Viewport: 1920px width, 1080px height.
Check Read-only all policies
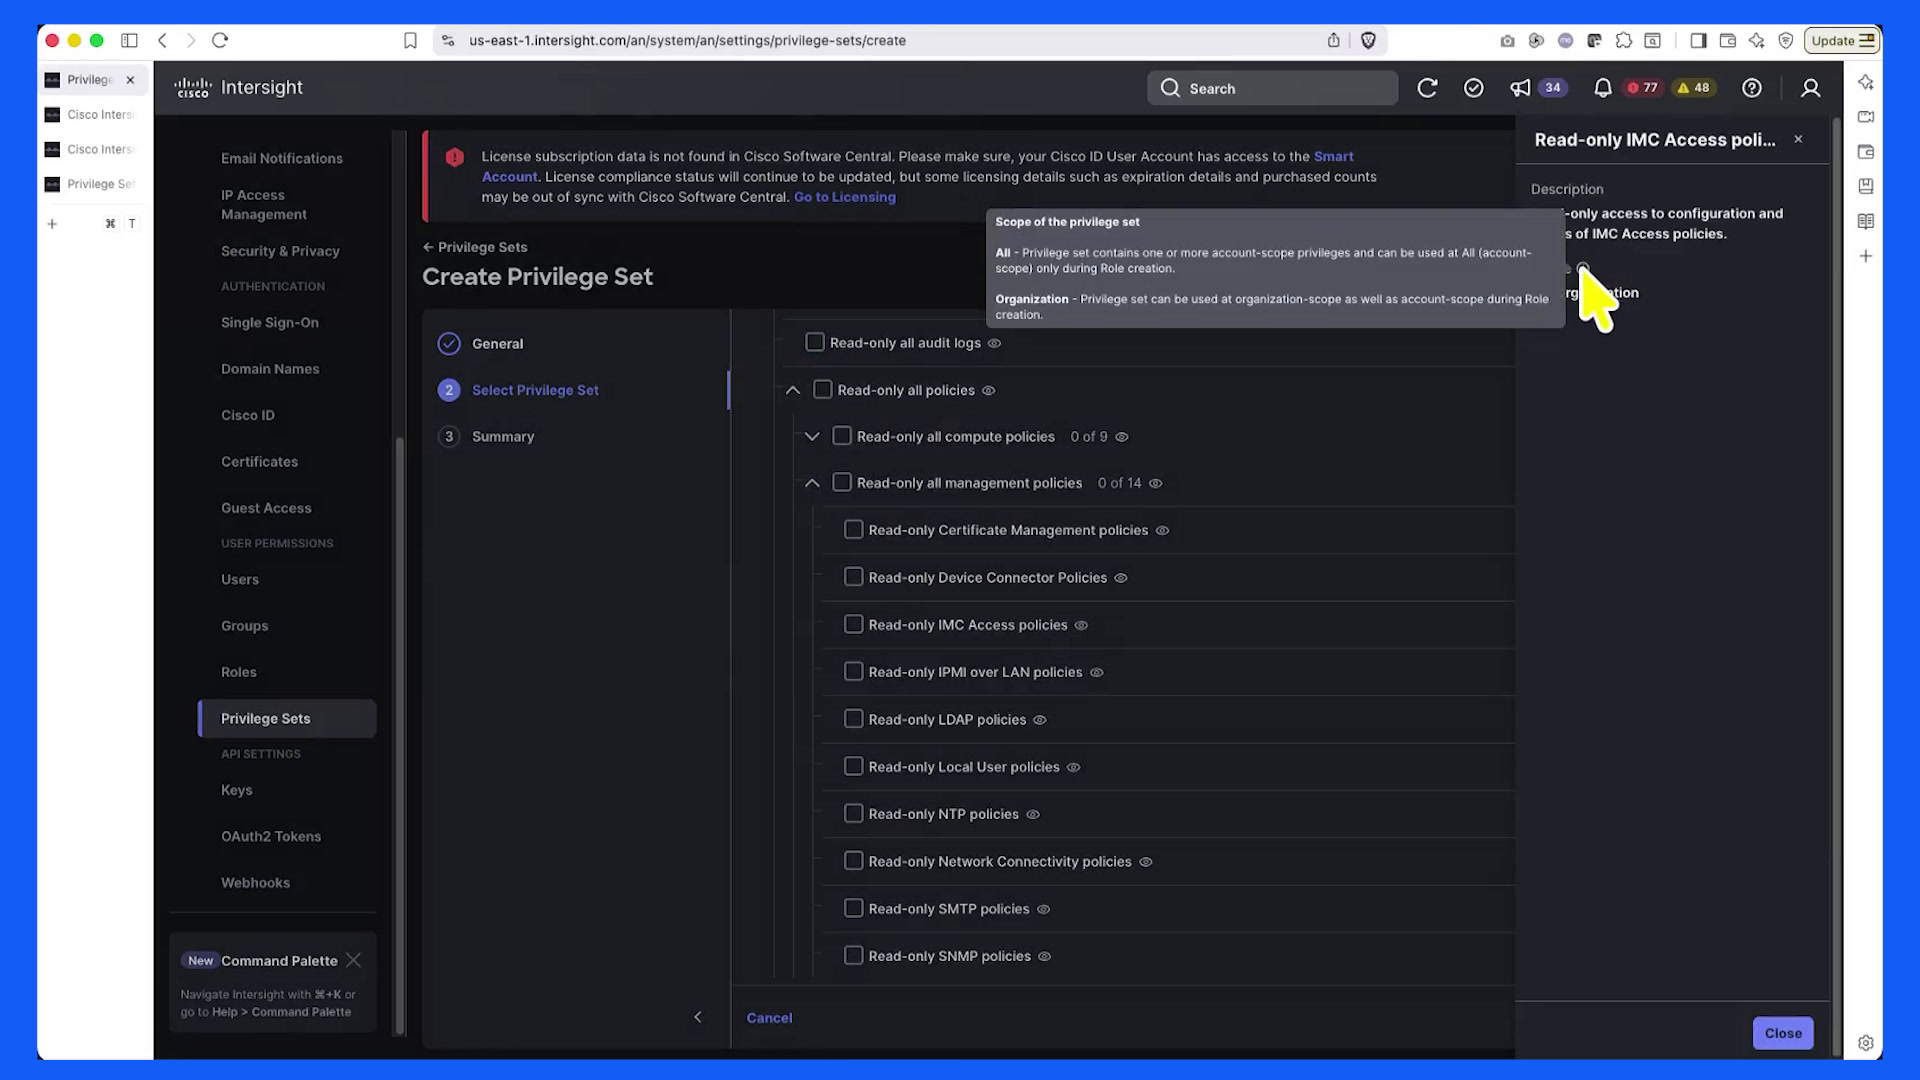(823, 389)
